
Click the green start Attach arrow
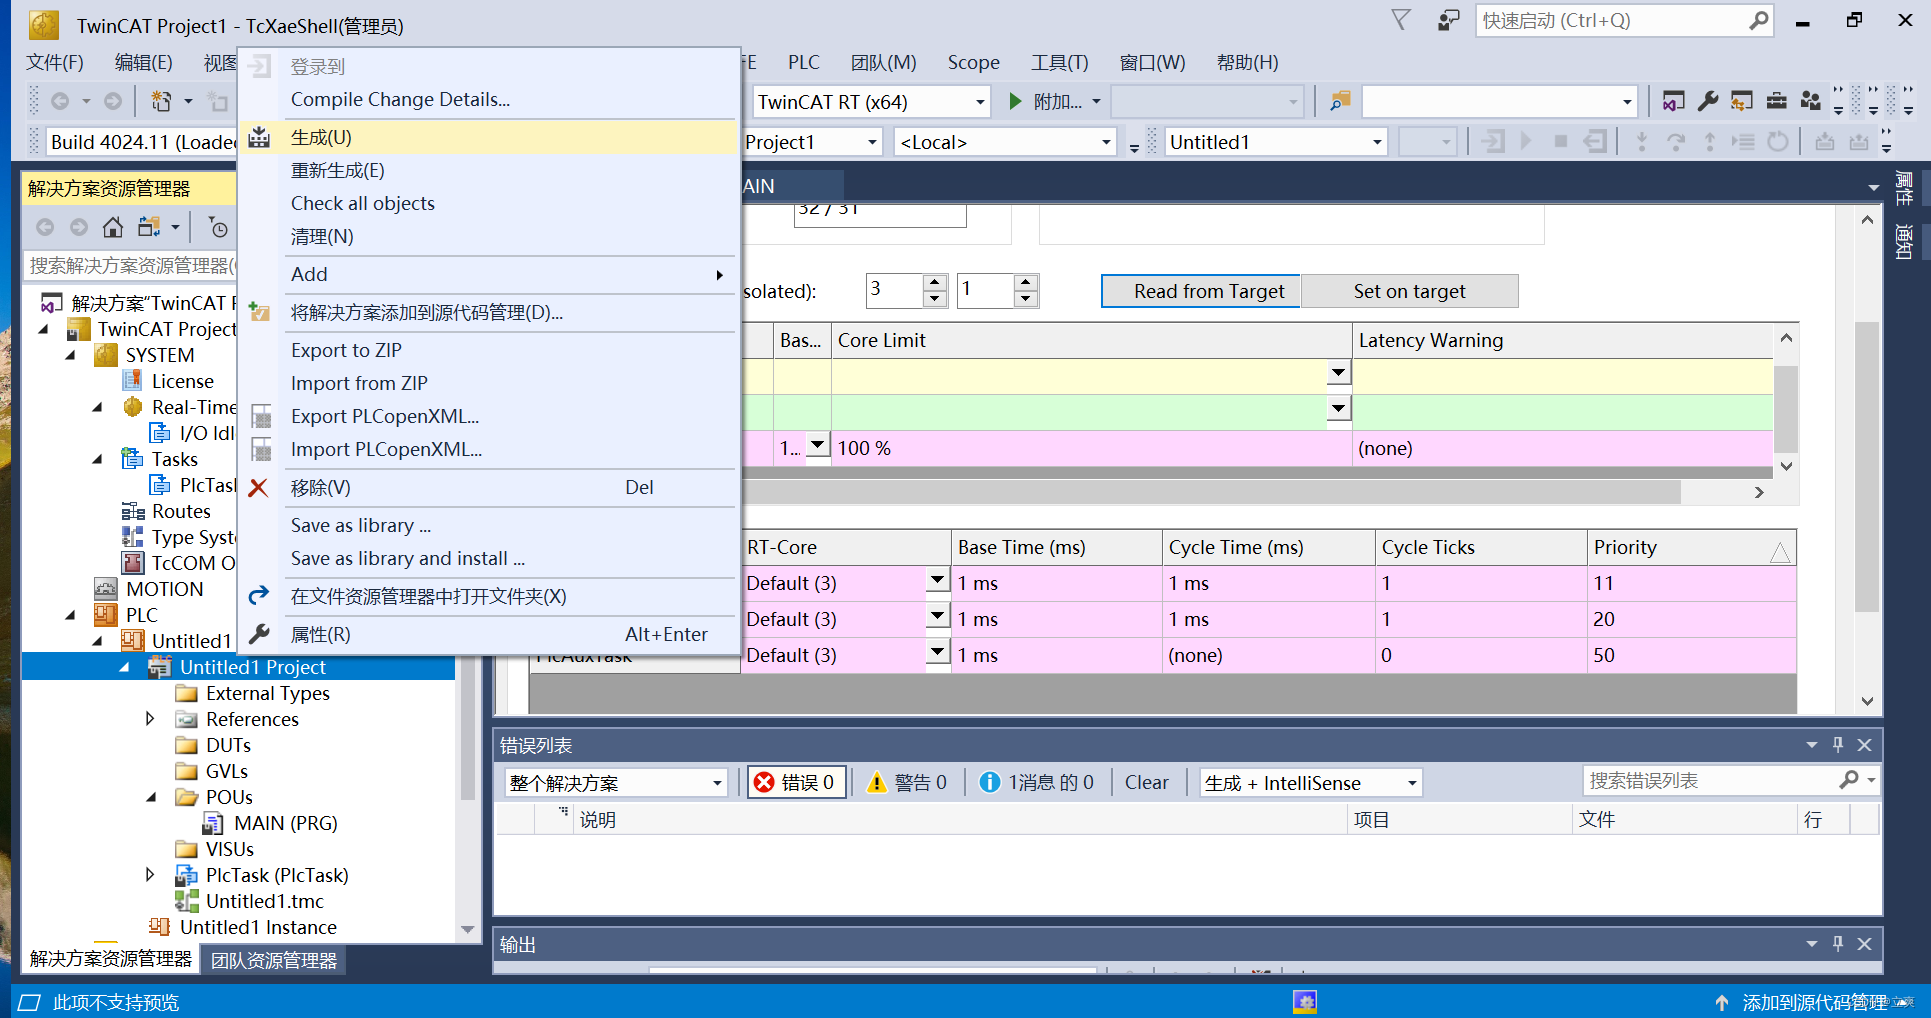pos(1016,101)
